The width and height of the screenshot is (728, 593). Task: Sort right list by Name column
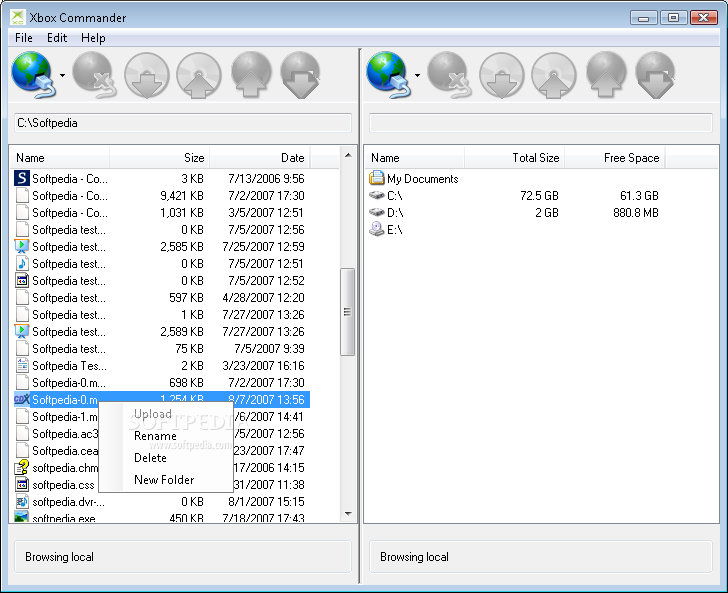415,158
